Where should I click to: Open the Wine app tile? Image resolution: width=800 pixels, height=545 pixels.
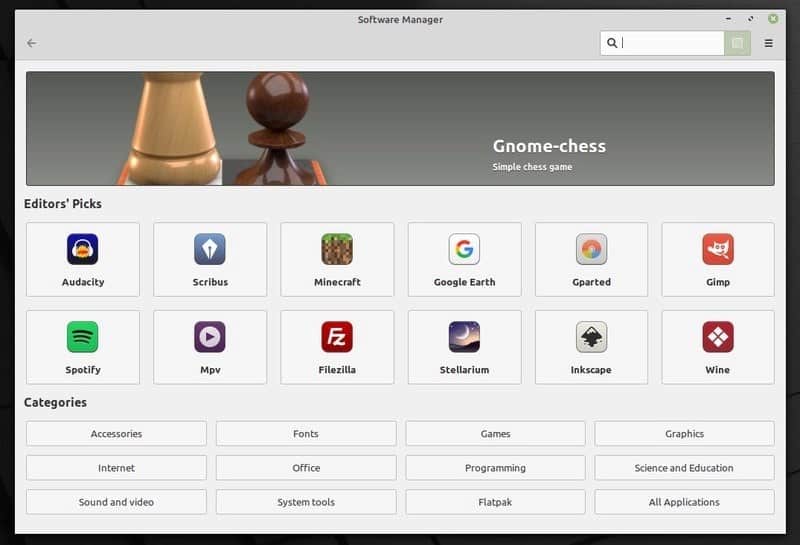click(x=718, y=338)
